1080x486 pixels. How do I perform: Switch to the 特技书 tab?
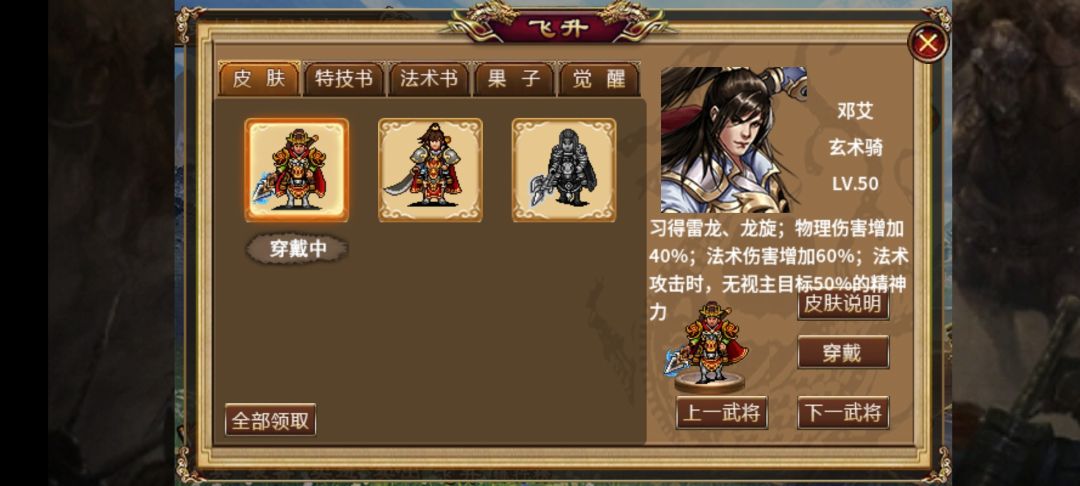[344, 79]
